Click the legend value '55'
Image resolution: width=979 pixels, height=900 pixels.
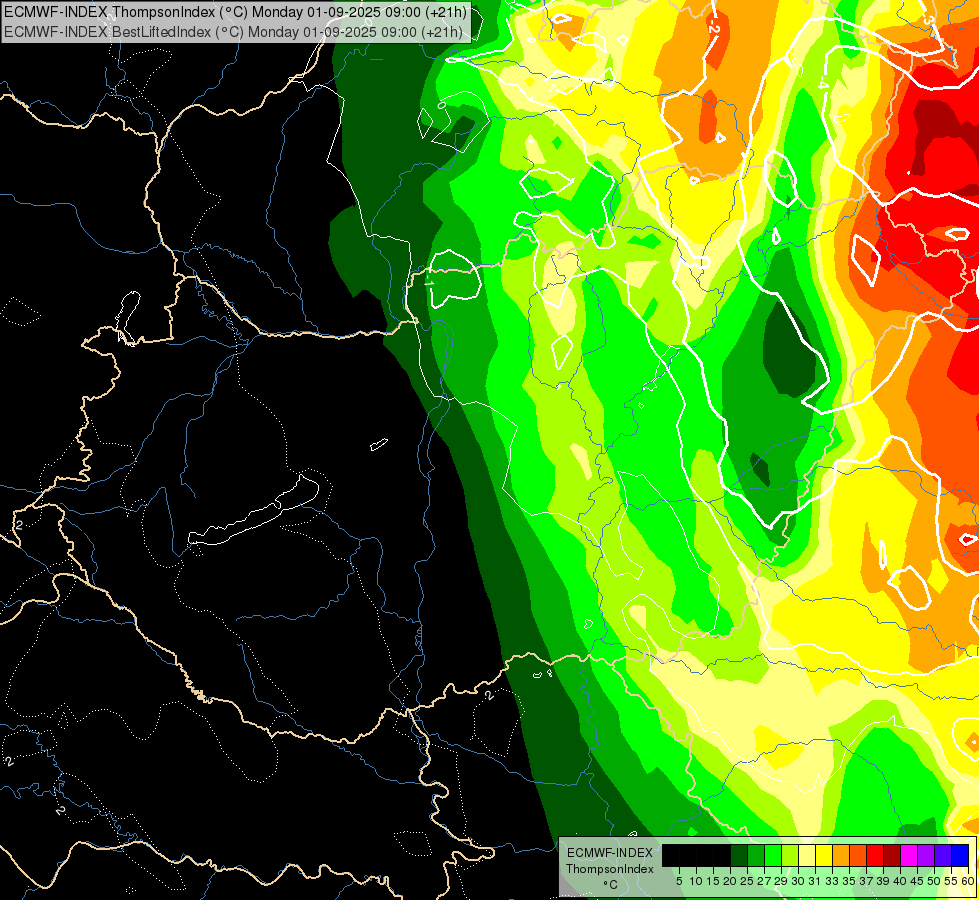click(x=952, y=881)
